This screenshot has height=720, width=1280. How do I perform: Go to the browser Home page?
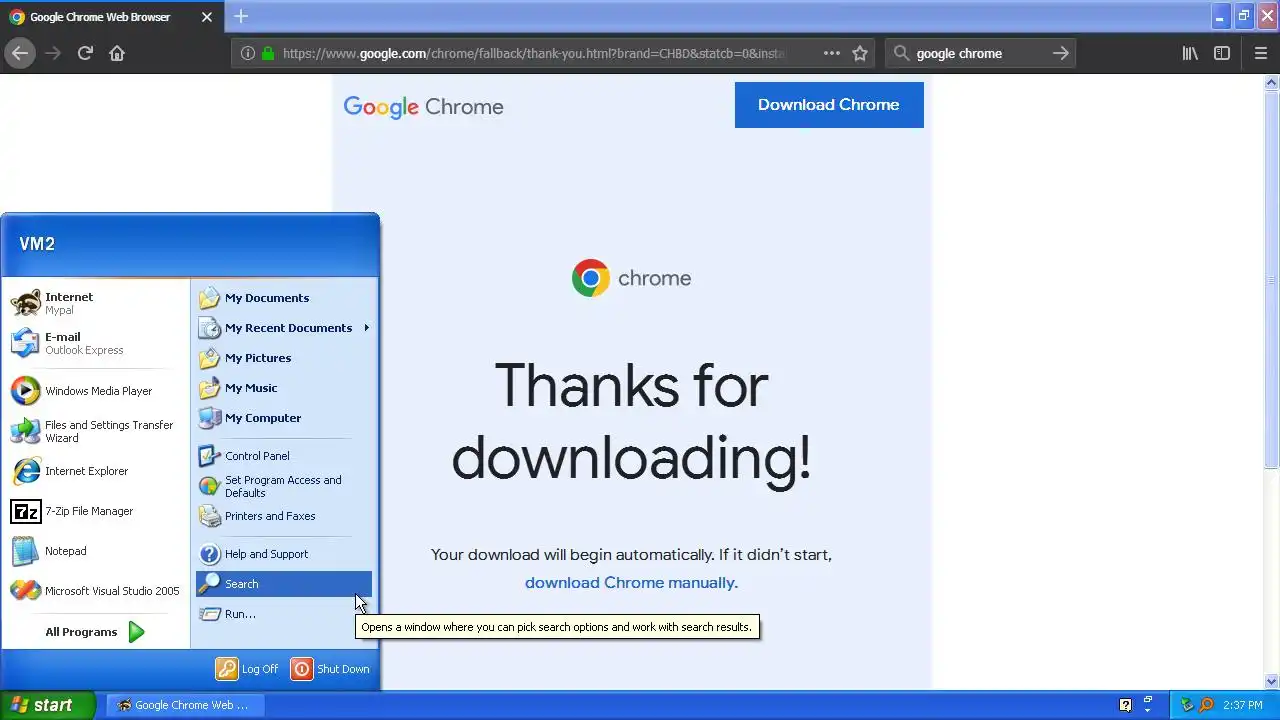(x=117, y=53)
